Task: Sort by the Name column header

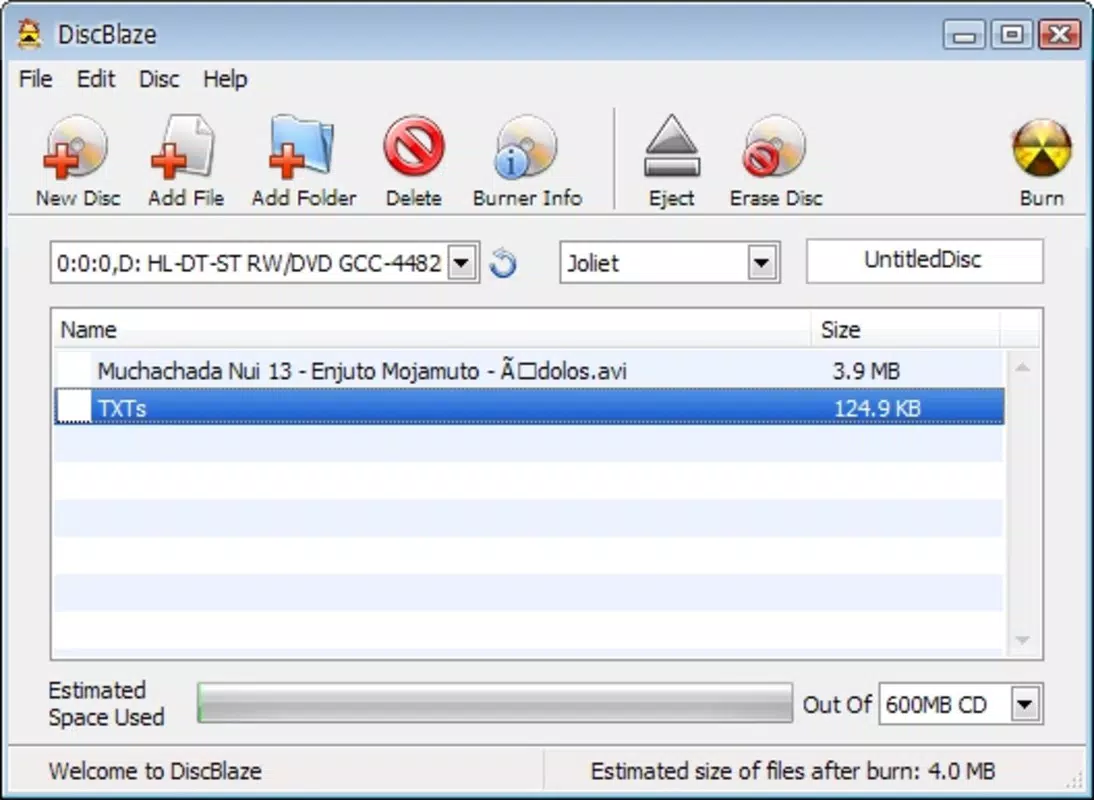Action: [x=433, y=329]
